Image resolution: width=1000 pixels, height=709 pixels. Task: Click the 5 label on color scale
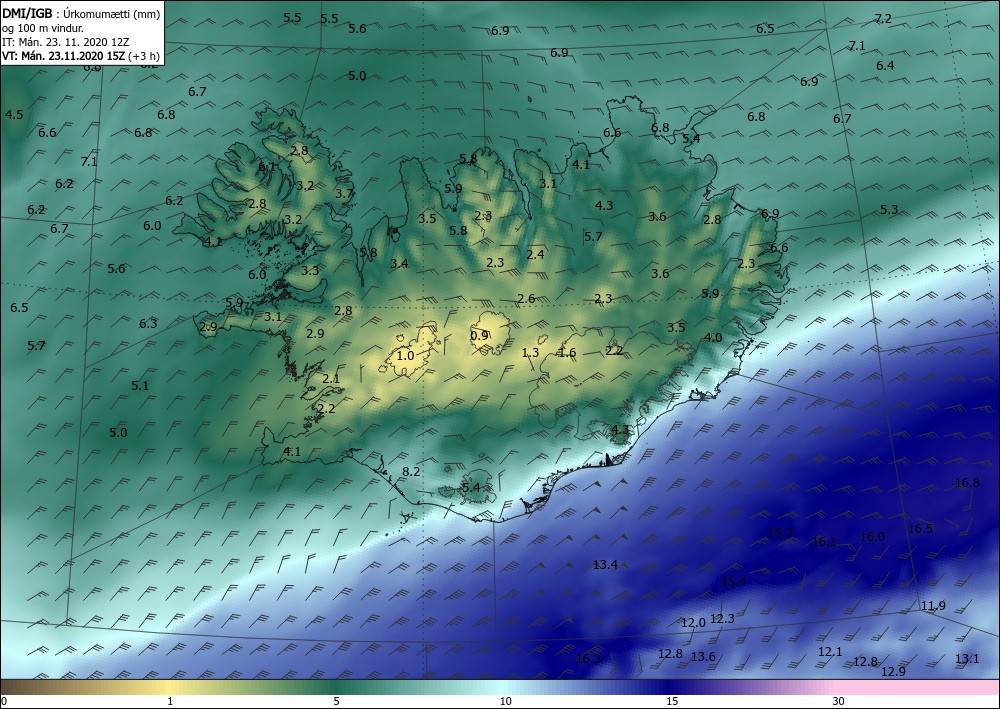click(x=336, y=701)
